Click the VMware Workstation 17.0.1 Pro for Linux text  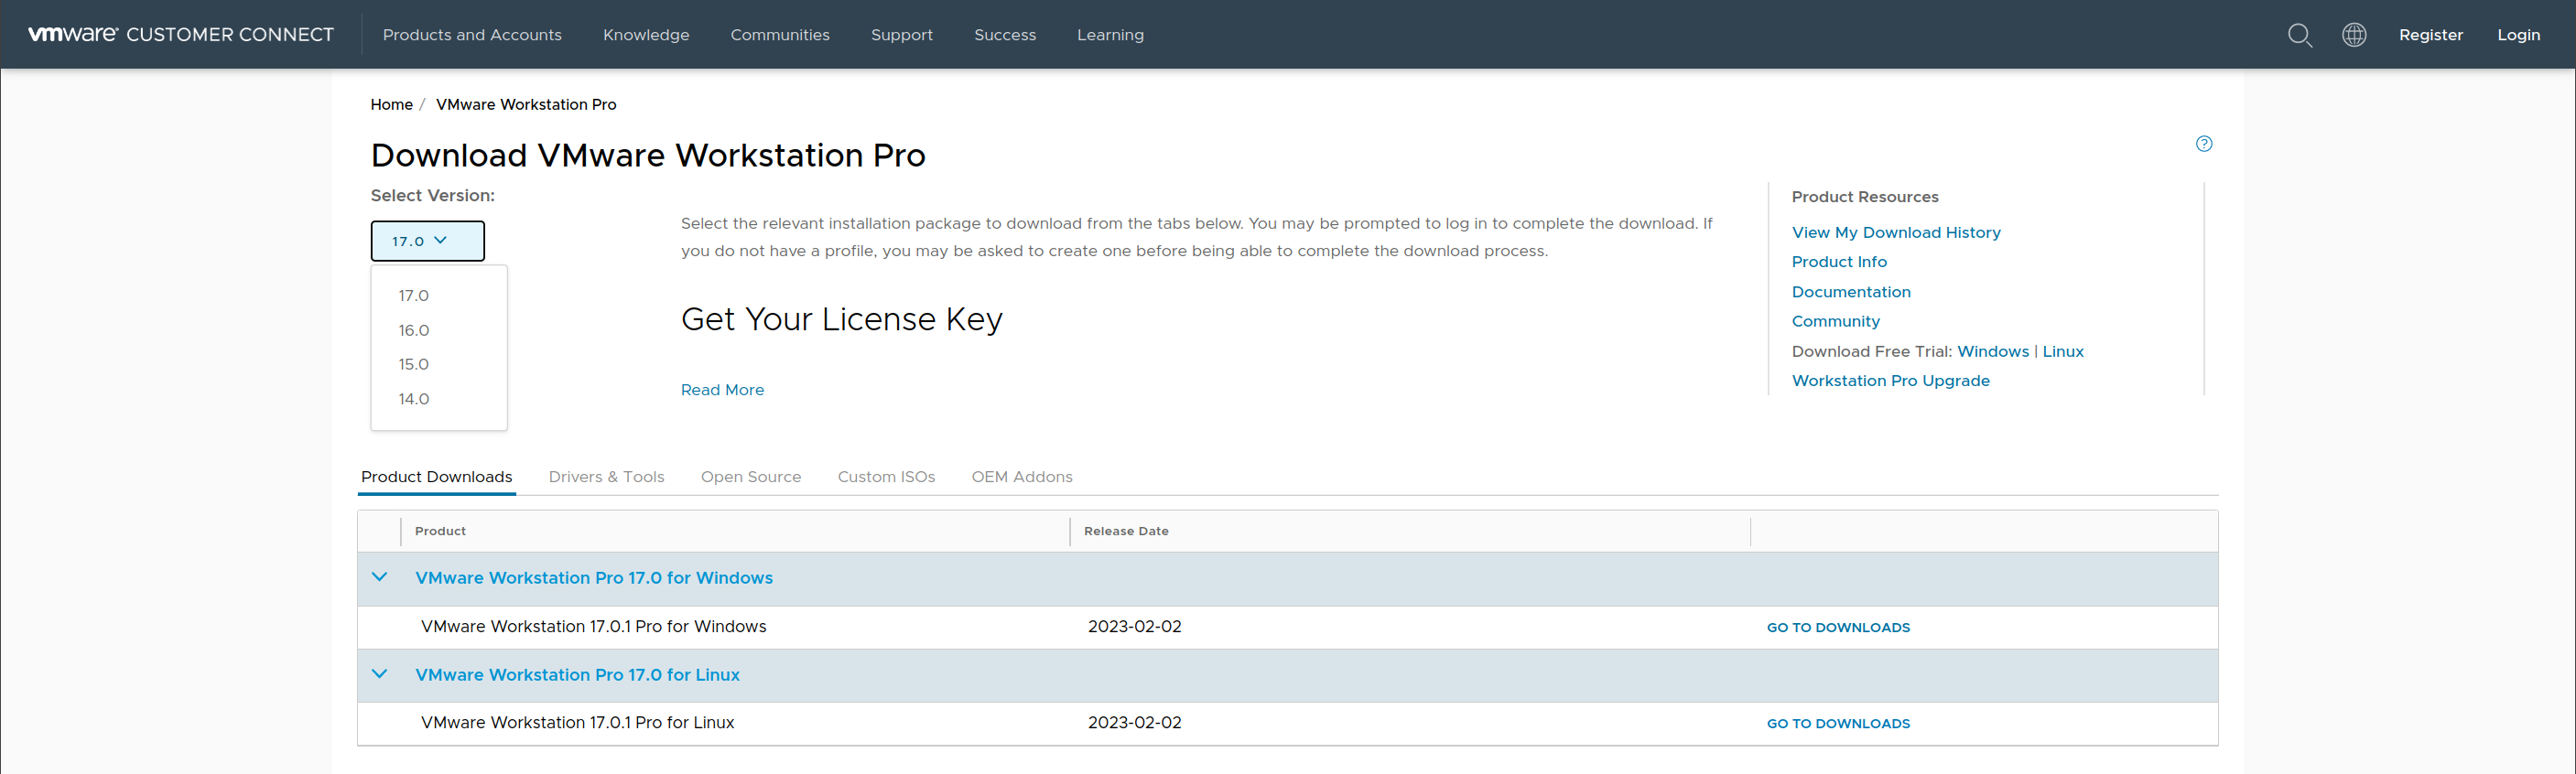577,723
